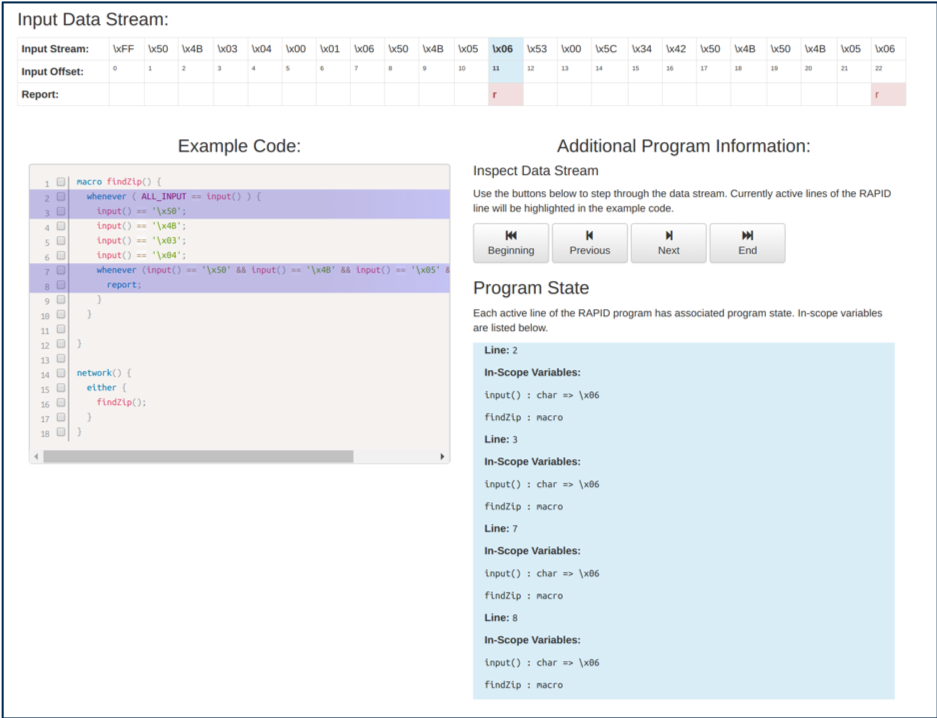Image resolution: width=937 pixels, height=718 pixels.
Task: Select the \xFF cell at offset 0
Action: [125, 49]
